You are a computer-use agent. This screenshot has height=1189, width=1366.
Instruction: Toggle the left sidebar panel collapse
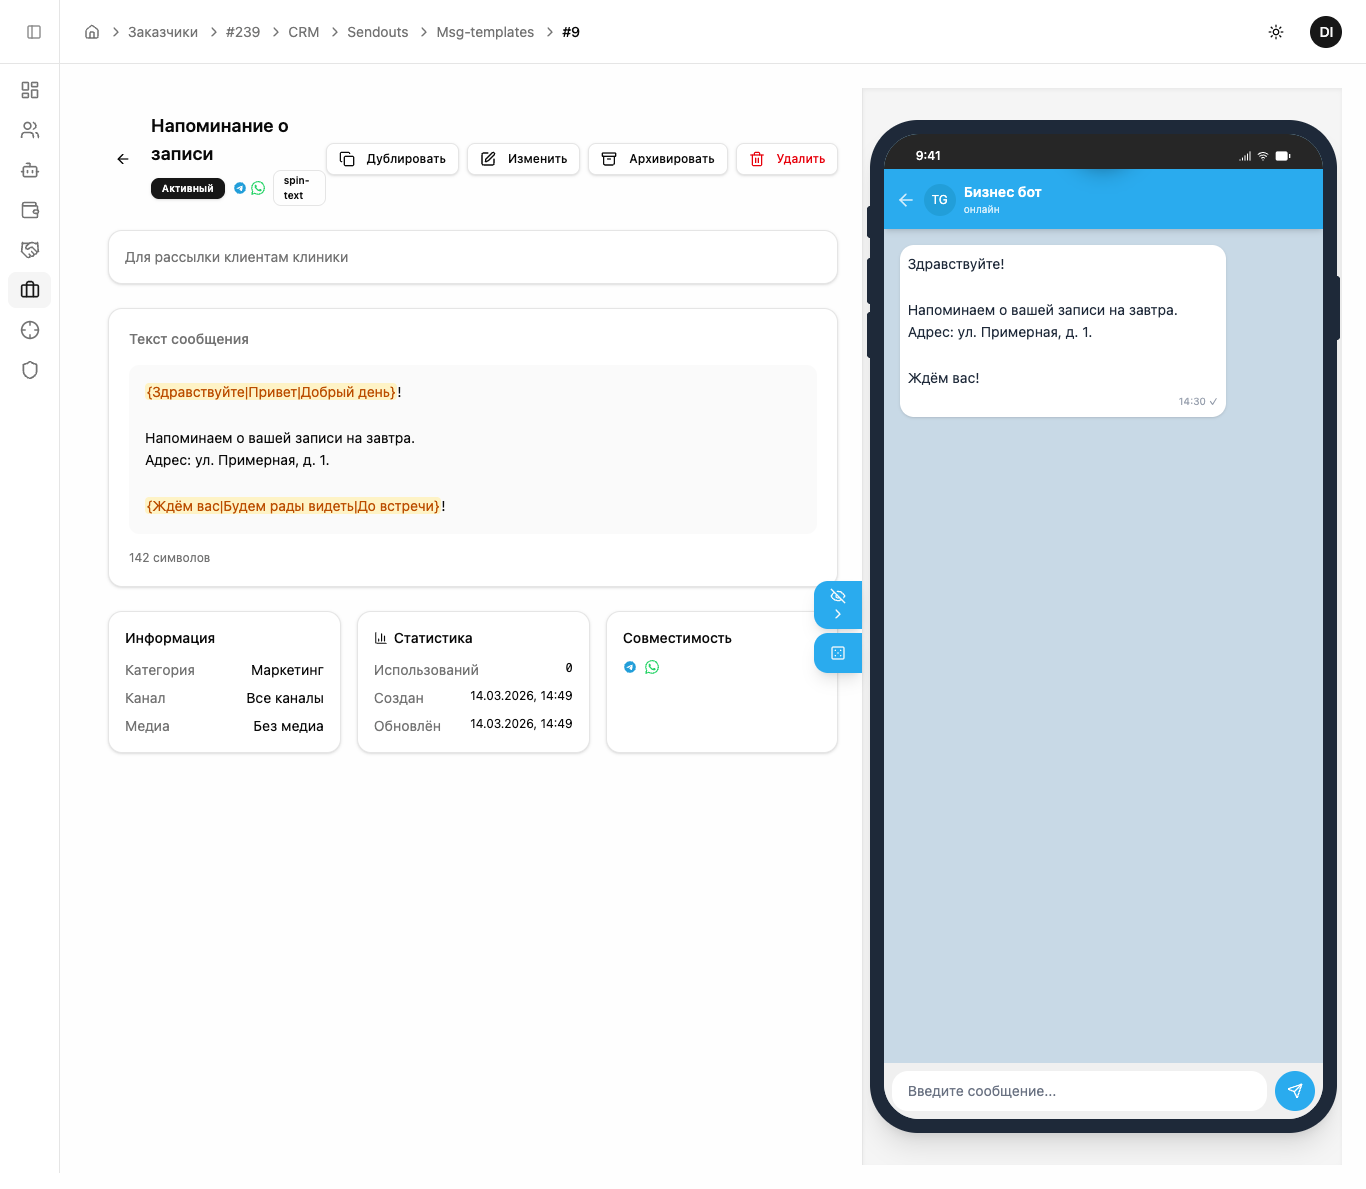(x=34, y=32)
